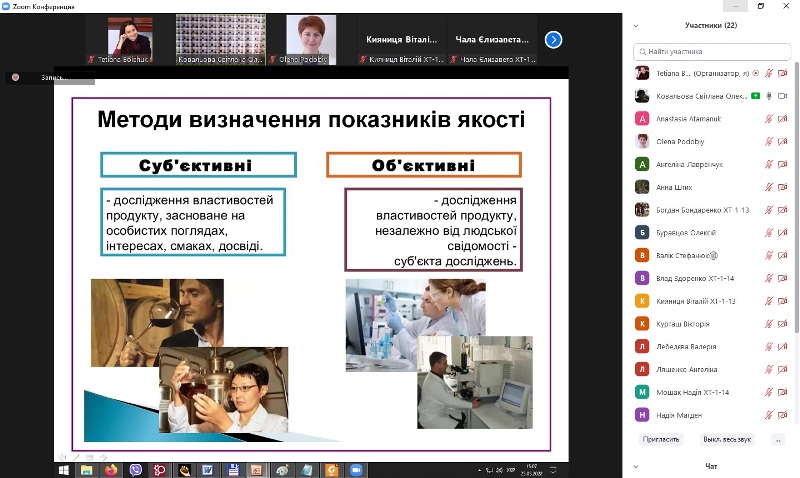Open File Explorer from the taskbar
Screen dimensions: 800x478
(x=87, y=470)
